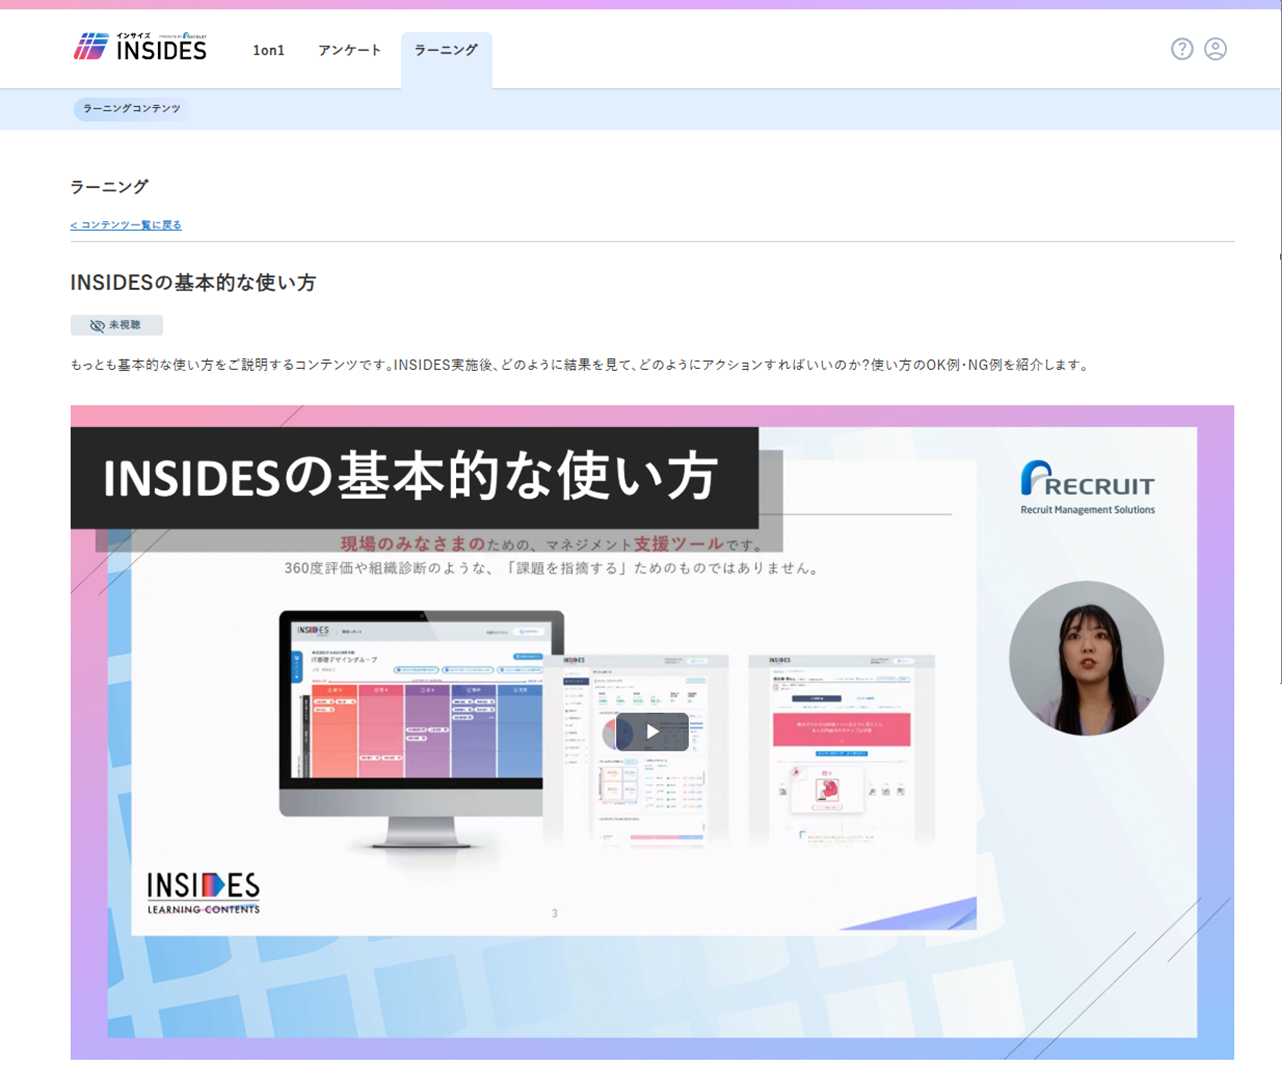Click the video title banner INSIDESの基本的な使い方

(414, 478)
